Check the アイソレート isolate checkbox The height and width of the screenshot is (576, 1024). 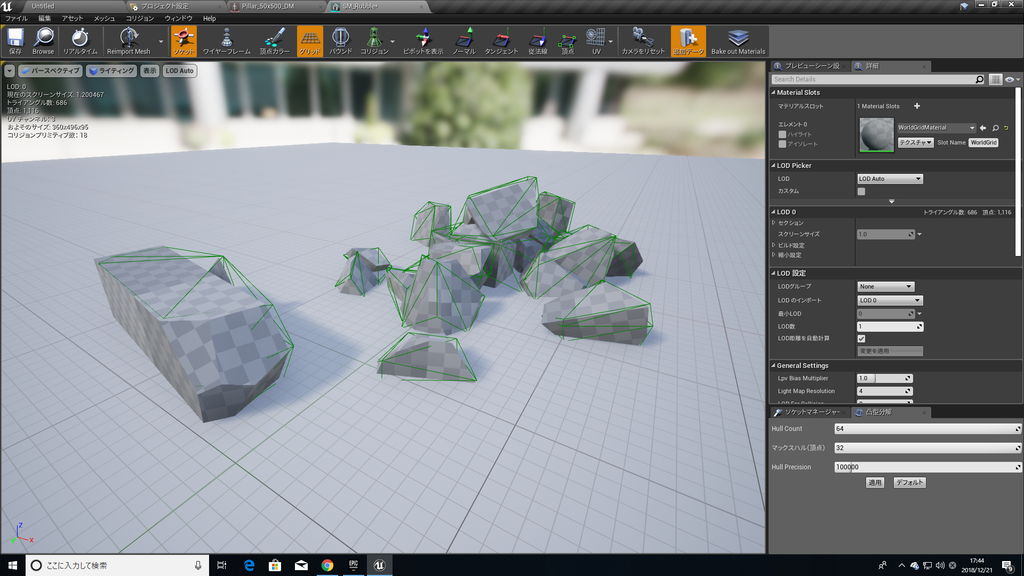pyautogui.click(x=782, y=144)
